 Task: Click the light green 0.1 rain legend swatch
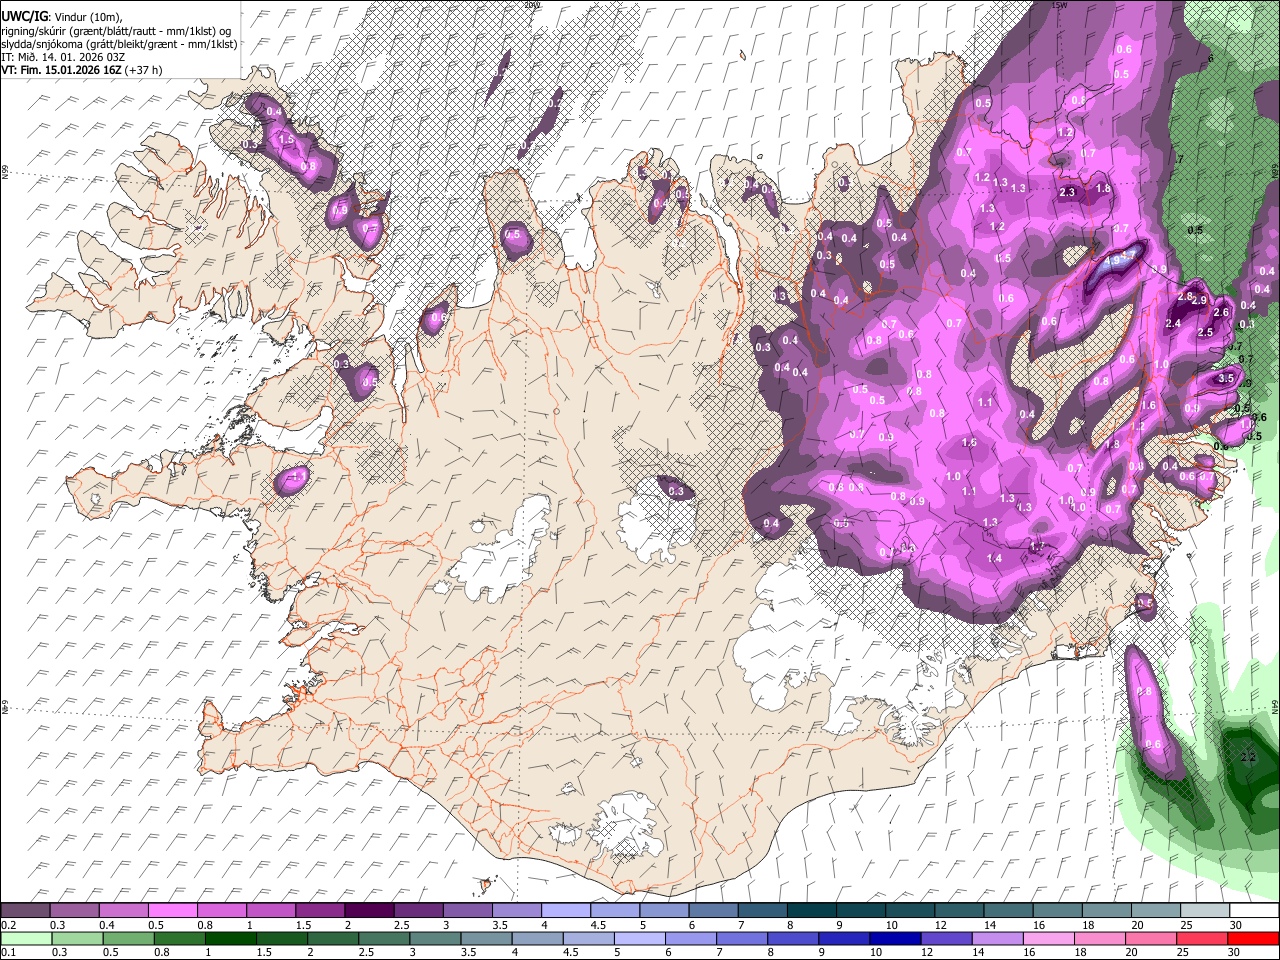tap(27, 938)
